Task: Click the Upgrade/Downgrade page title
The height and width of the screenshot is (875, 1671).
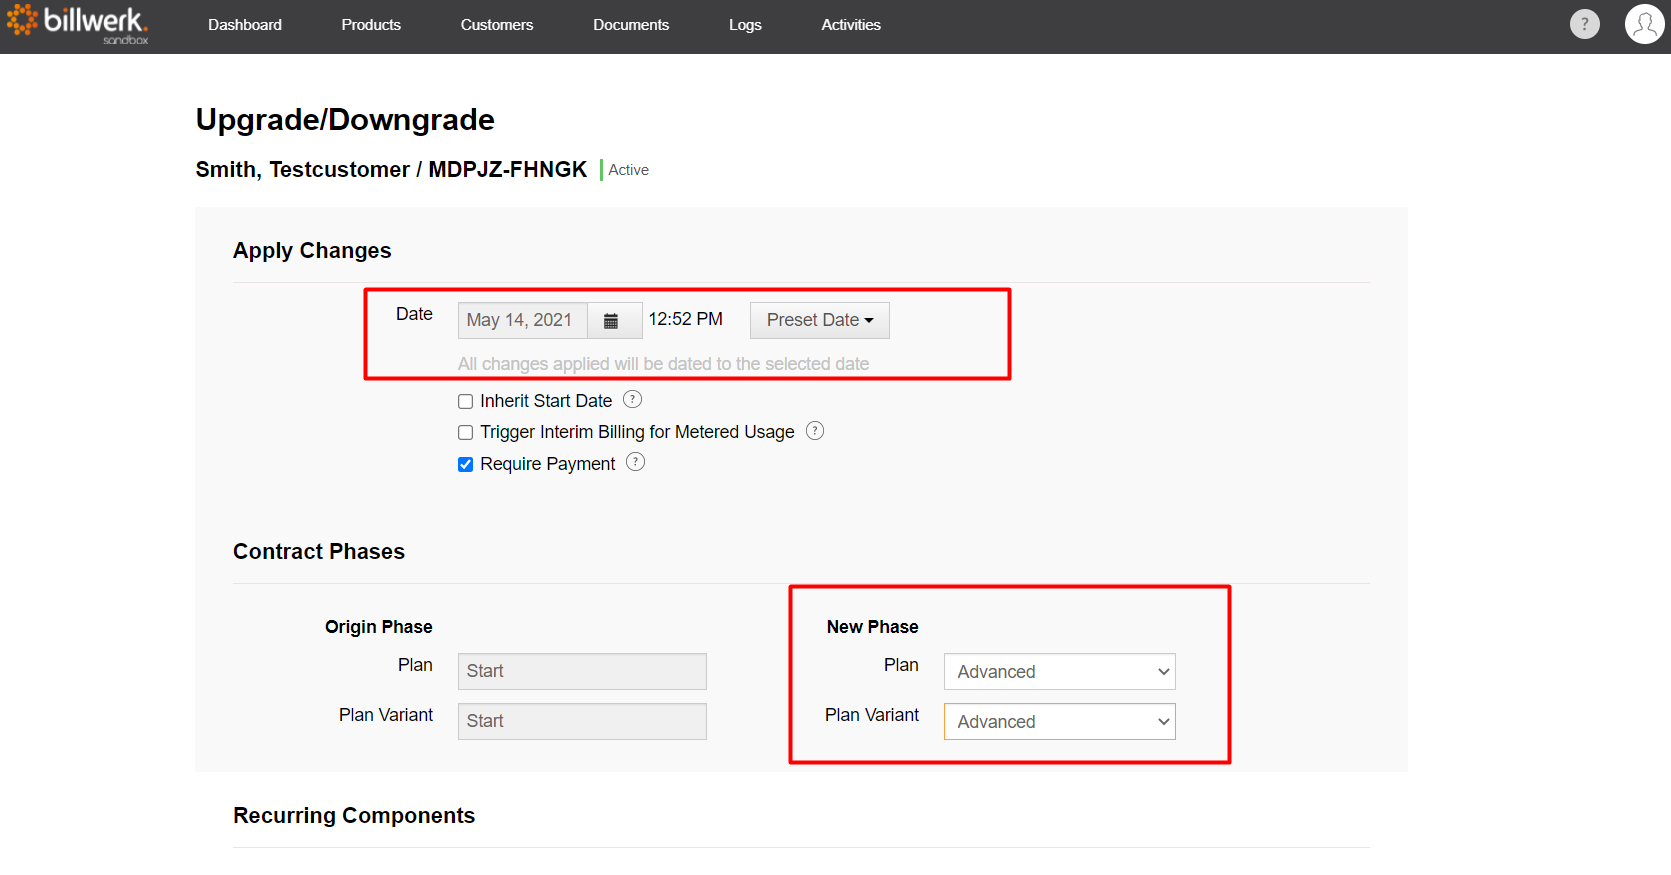Action: click(x=345, y=120)
